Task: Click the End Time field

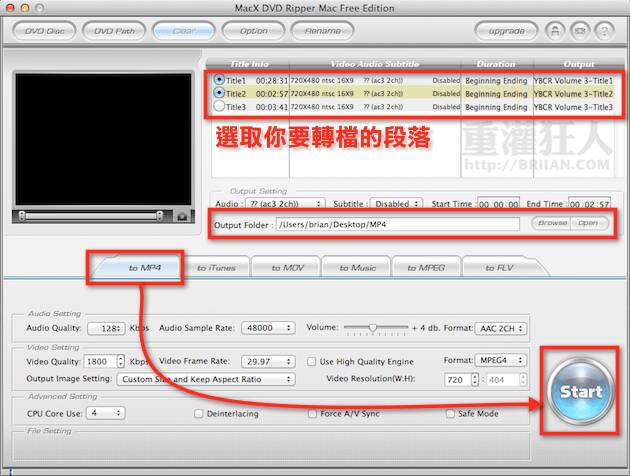Action: coord(589,204)
